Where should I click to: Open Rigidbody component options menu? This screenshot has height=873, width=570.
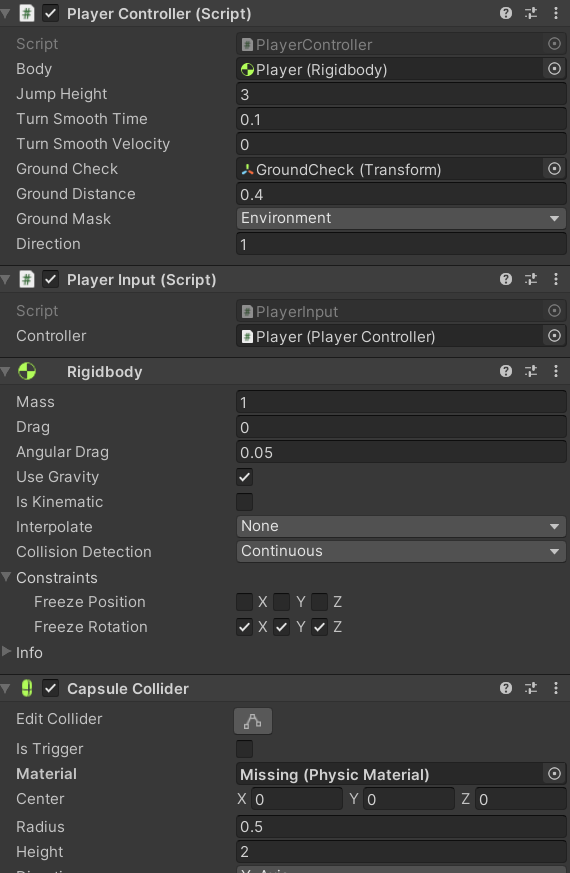click(556, 371)
